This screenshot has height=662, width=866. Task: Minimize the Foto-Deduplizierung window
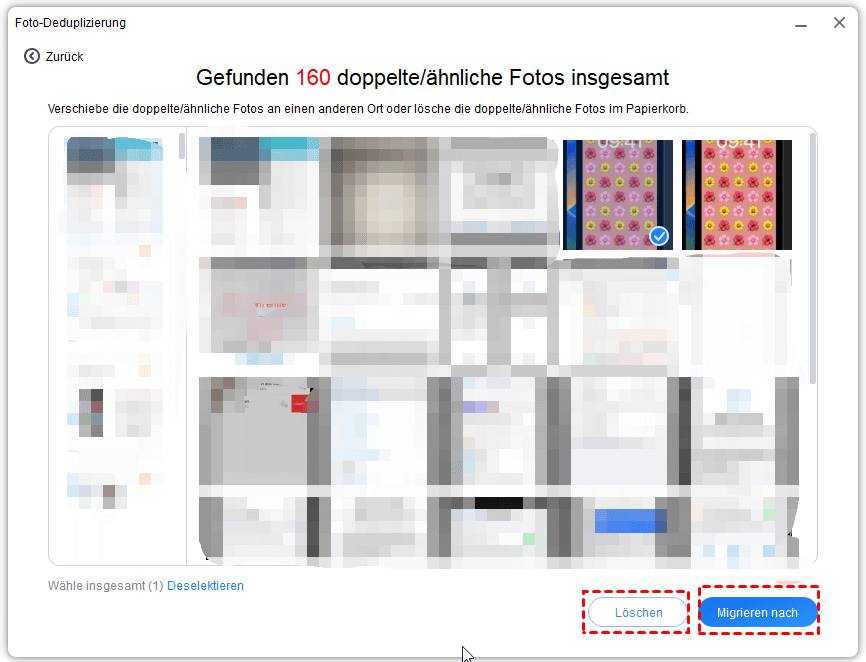click(x=799, y=22)
